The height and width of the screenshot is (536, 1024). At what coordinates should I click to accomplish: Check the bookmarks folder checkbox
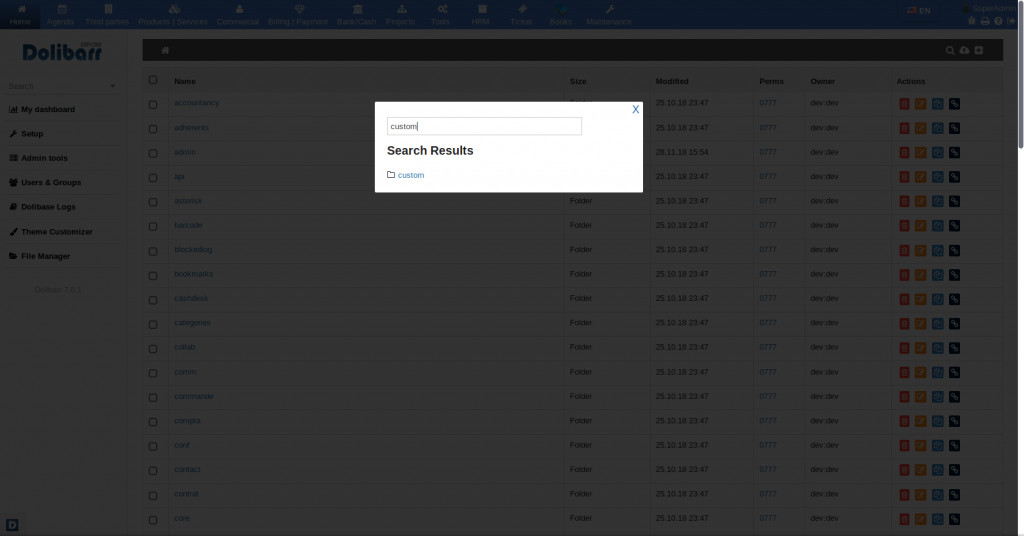click(153, 276)
